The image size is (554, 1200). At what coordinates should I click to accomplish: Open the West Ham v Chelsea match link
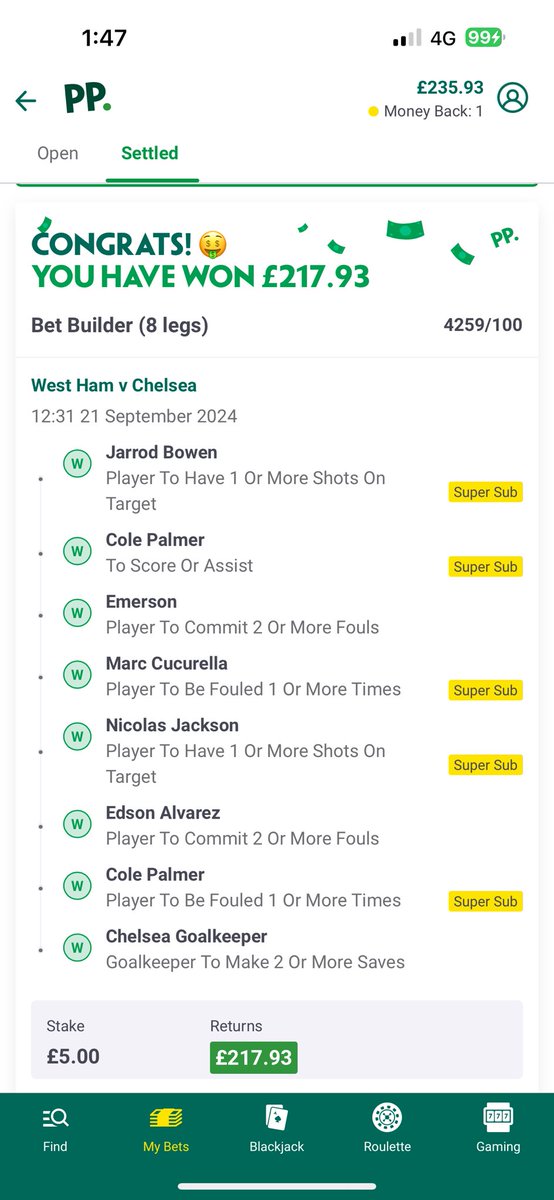click(116, 385)
